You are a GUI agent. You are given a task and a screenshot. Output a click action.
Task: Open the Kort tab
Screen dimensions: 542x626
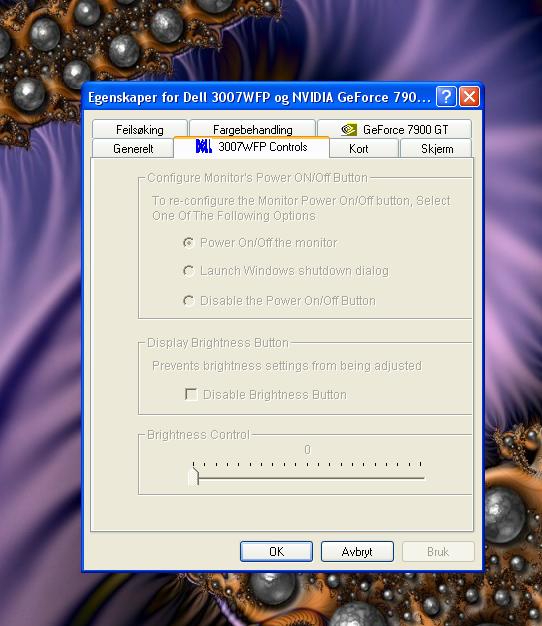click(x=364, y=149)
